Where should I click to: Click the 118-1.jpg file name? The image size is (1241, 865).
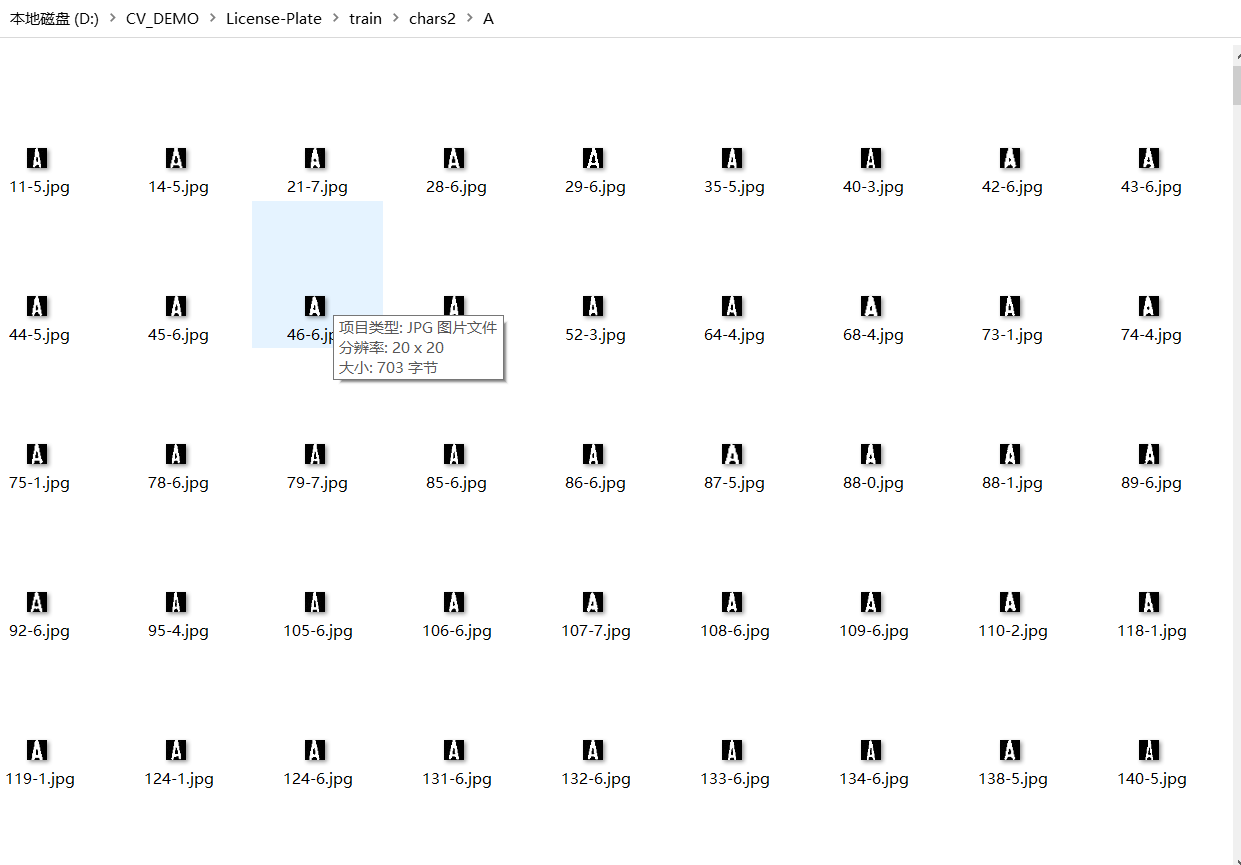(x=1152, y=631)
